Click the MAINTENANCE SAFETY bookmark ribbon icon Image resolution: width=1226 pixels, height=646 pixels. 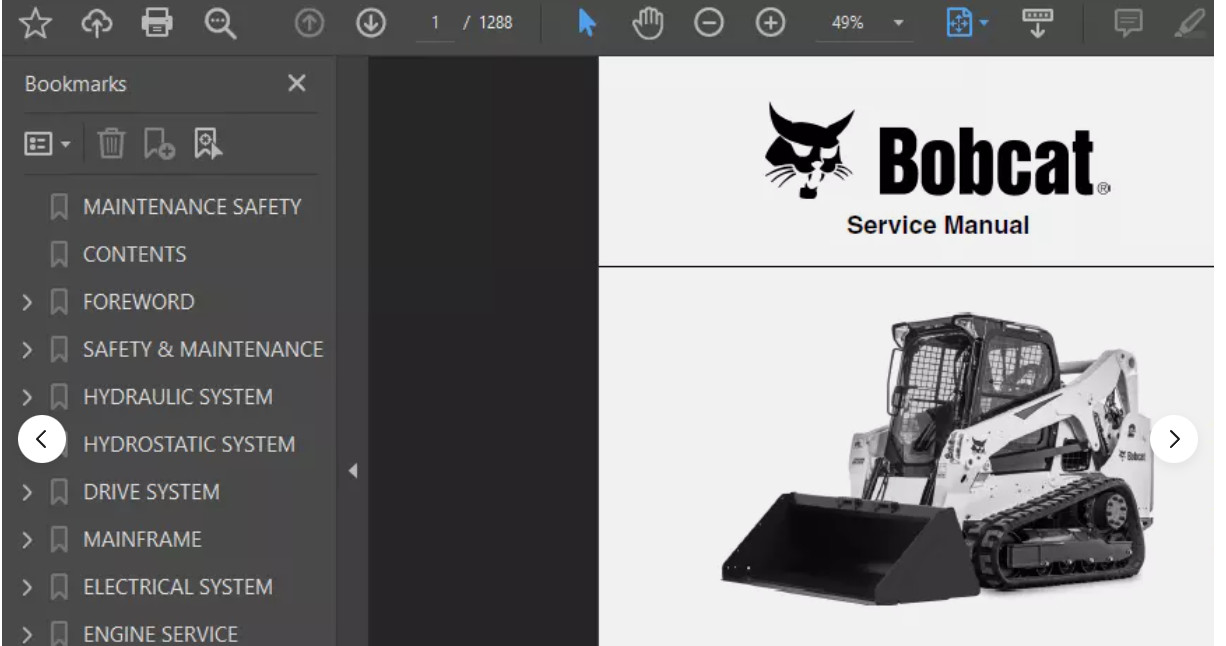tap(59, 207)
